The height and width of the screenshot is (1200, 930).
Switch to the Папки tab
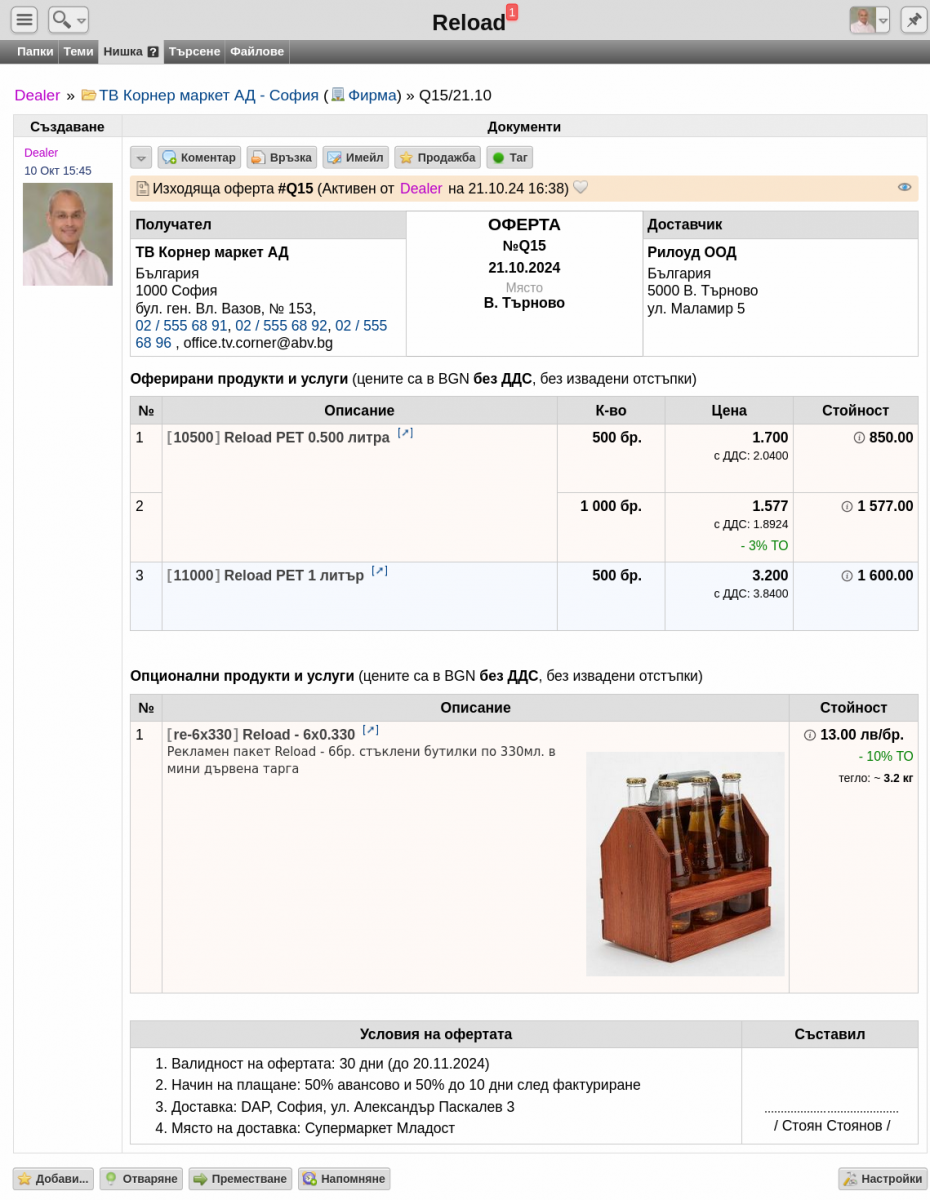pos(35,52)
